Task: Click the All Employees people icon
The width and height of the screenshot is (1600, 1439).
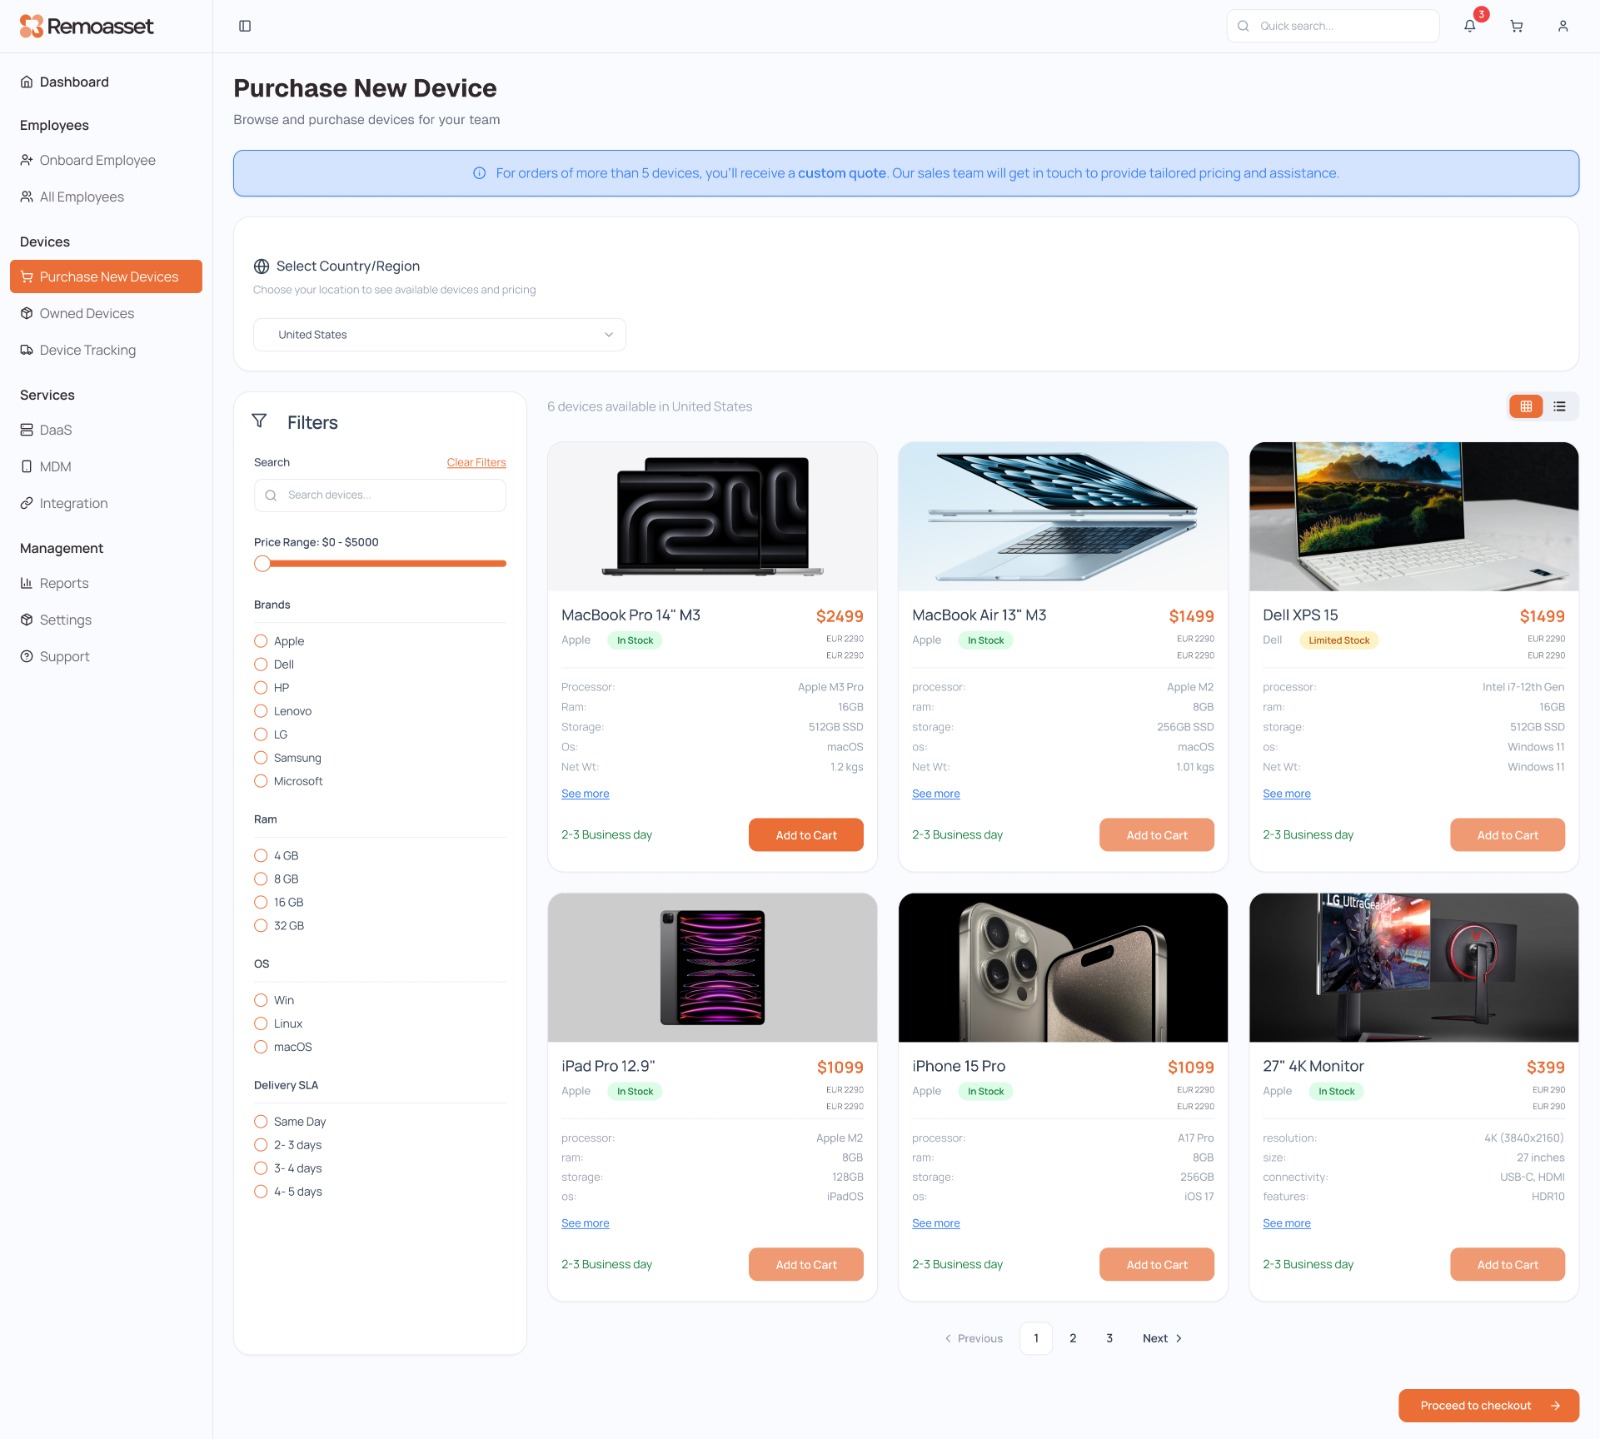Action: pyautogui.click(x=27, y=197)
